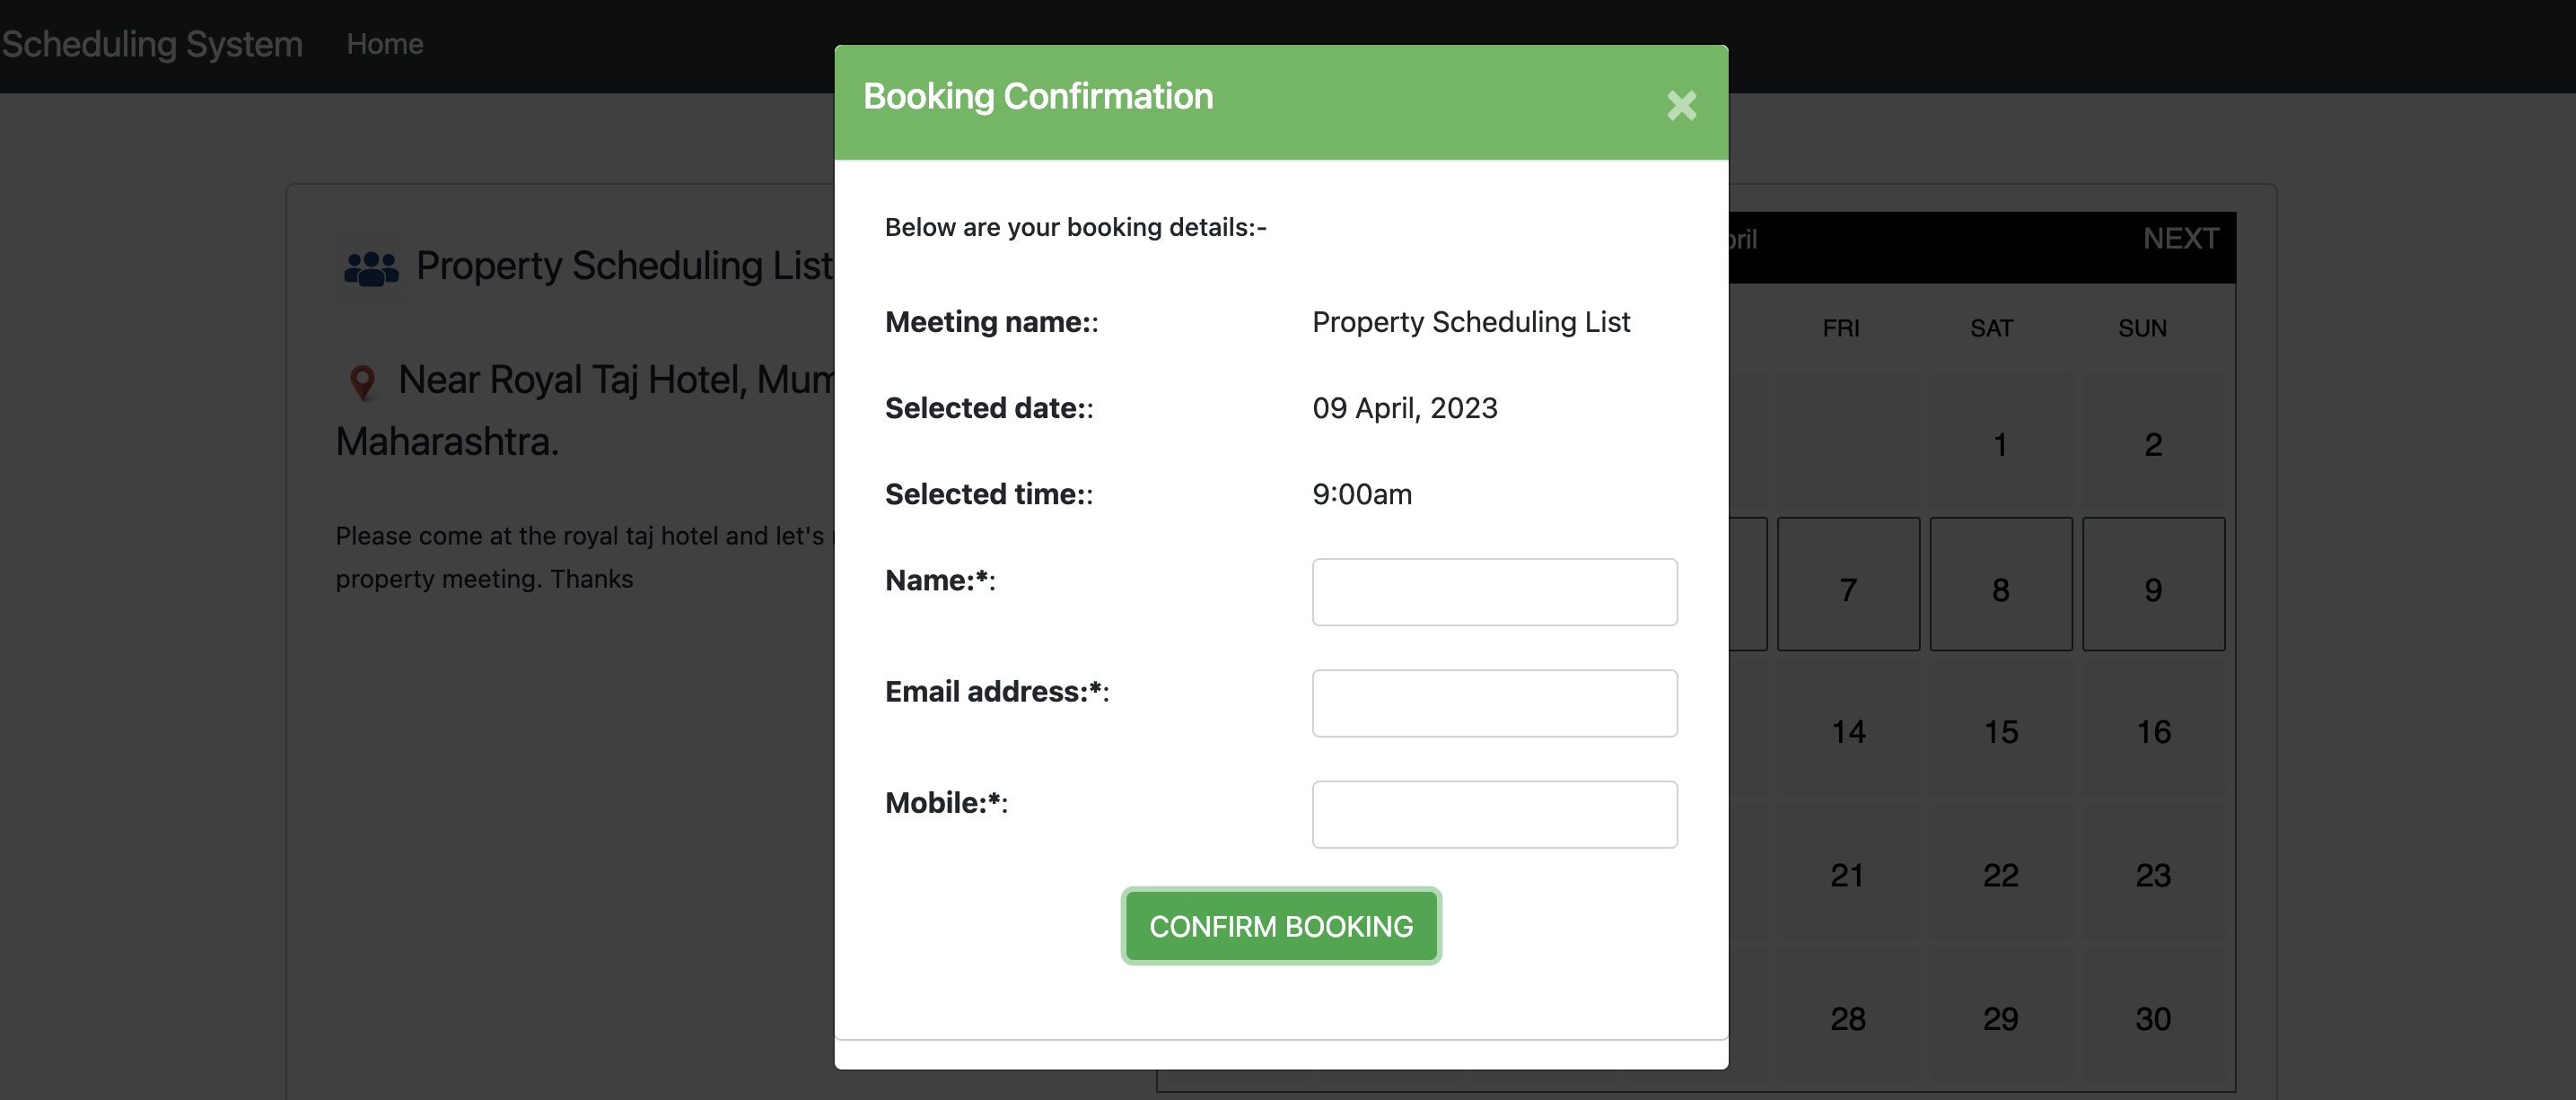
Task: Click the Scheduling System brand link
Action: point(152,44)
